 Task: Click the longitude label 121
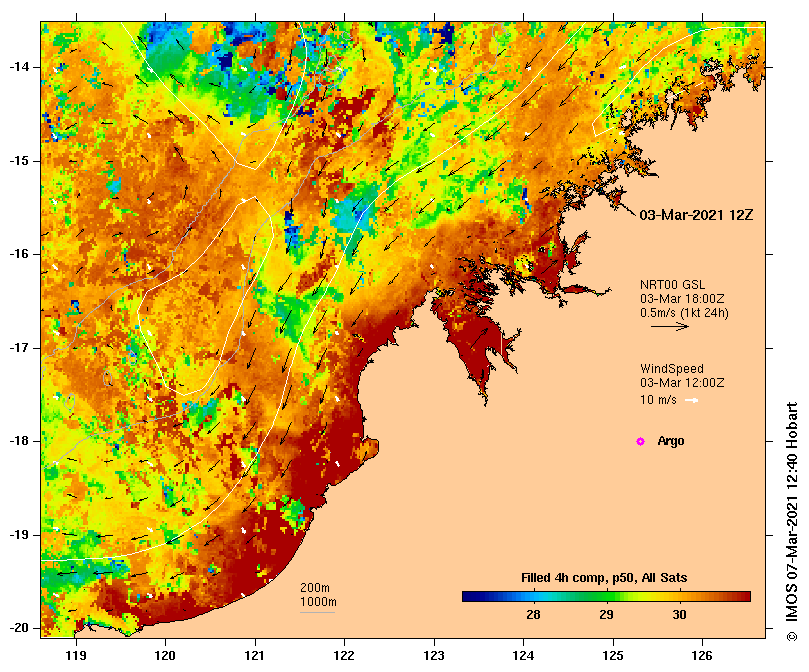[255, 656]
